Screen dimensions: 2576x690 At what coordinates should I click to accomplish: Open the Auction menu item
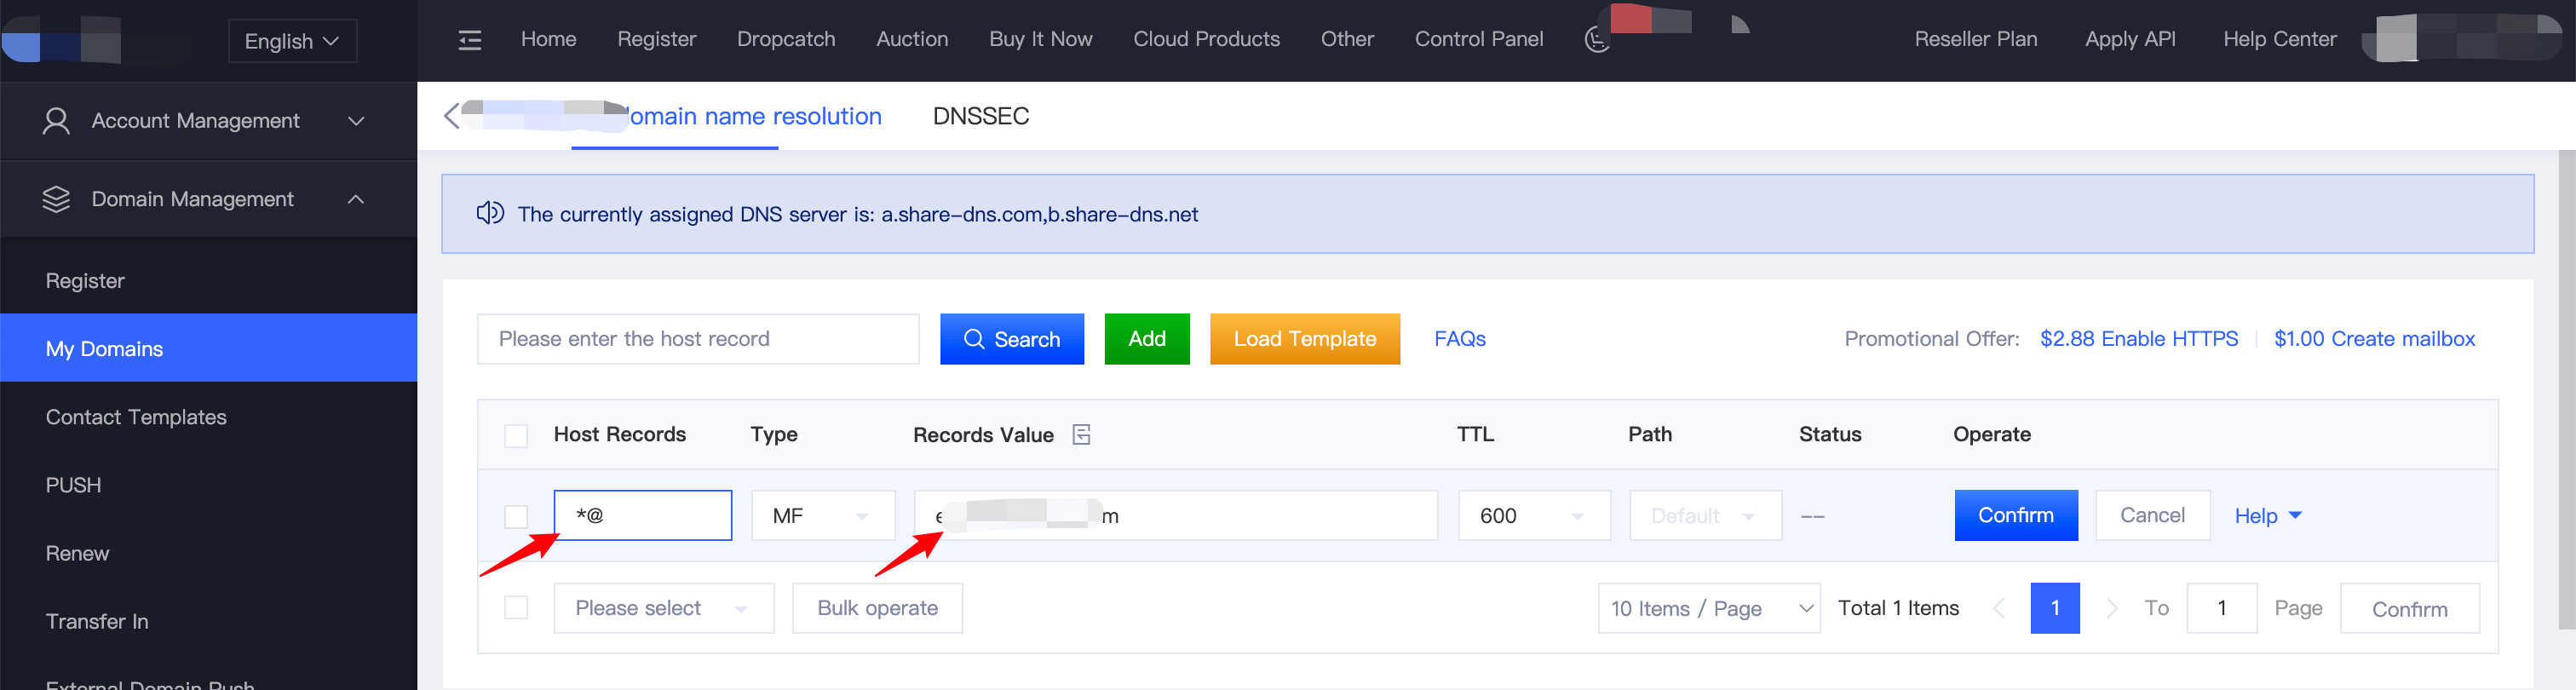click(912, 40)
